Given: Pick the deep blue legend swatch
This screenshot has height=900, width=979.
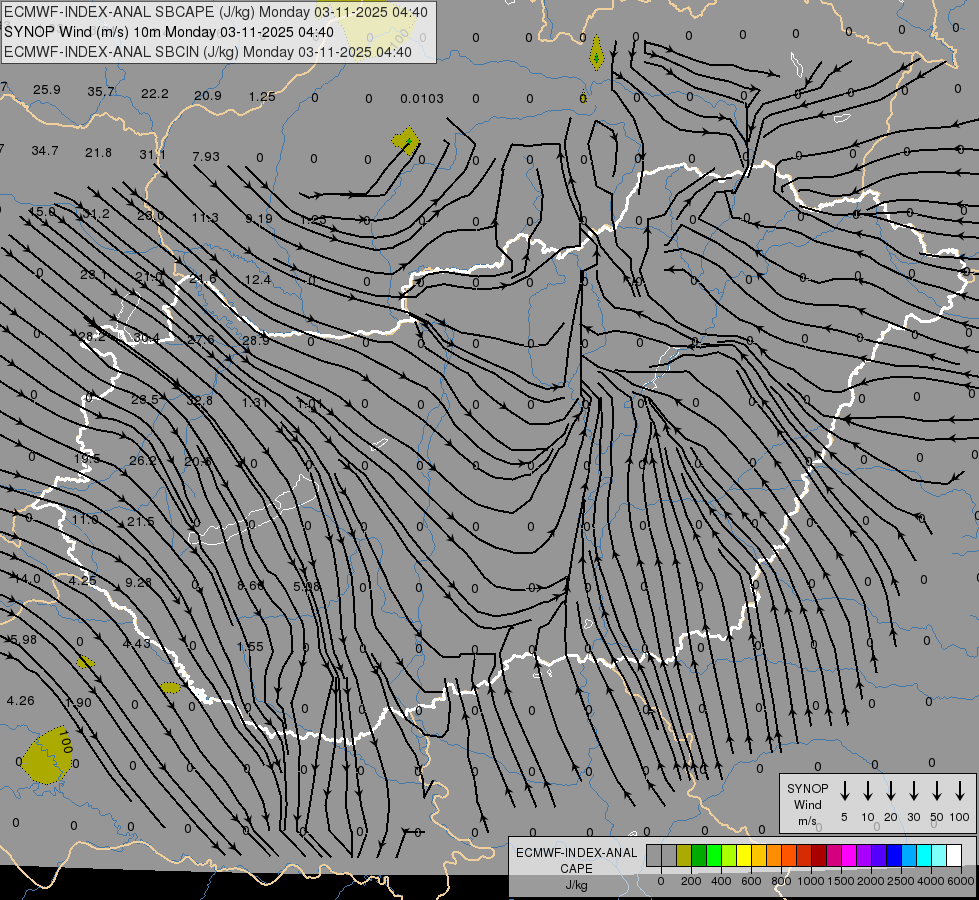Looking at the screenshot, I should coord(894,855).
